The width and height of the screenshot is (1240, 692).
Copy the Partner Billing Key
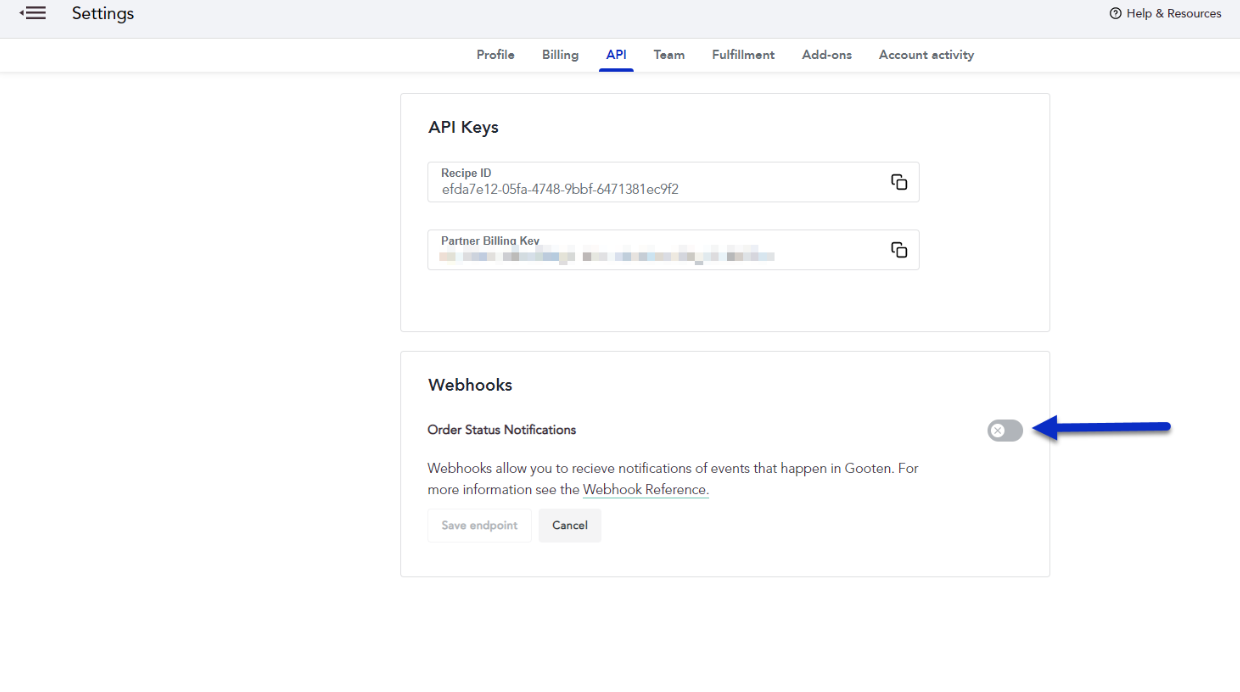(899, 250)
